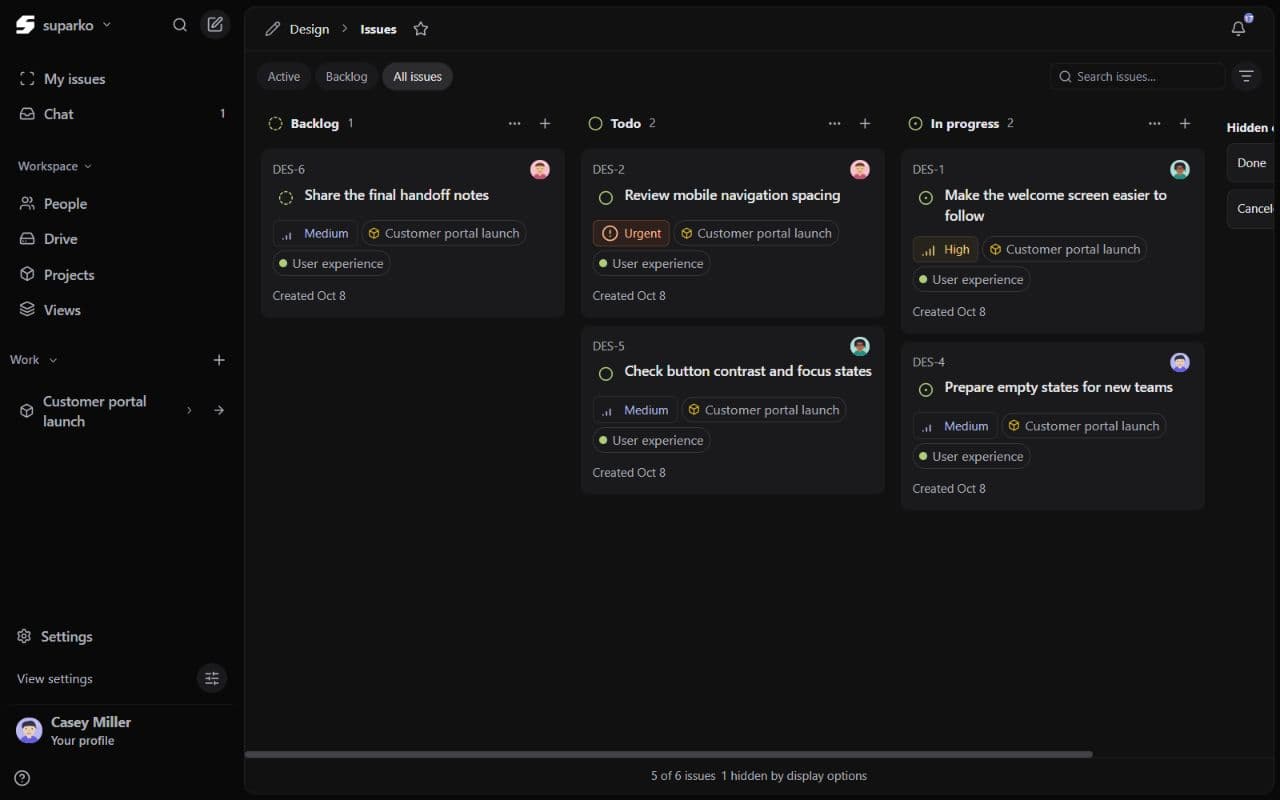Open Backlog column more options menu
The width and height of the screenshot is (1280, 800).
point(514,124)
